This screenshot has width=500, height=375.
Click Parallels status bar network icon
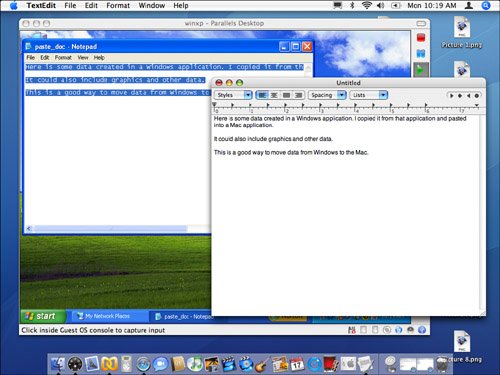click(398, 330)
